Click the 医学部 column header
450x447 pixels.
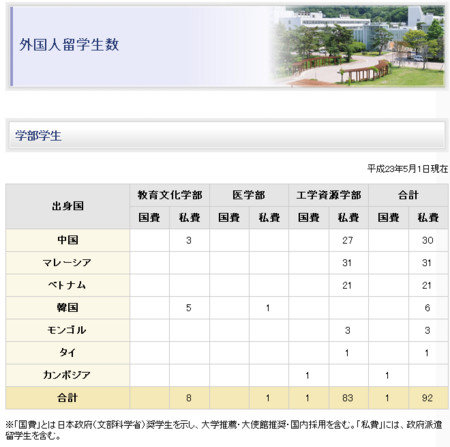pyautogui.click(x=249, y=195)
